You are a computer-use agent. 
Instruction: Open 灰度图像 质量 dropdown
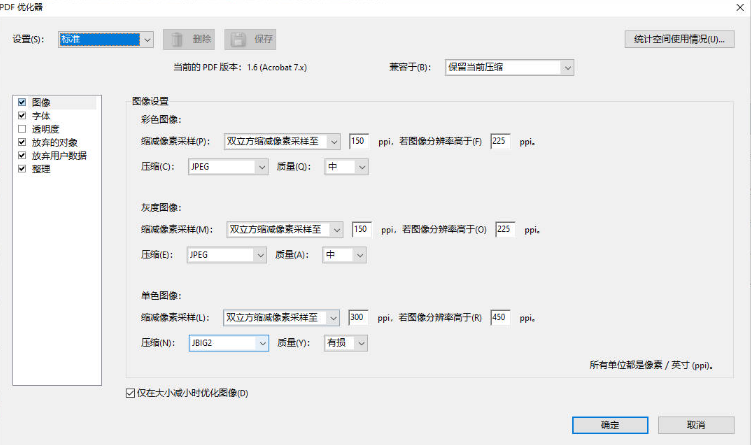tap(344, 255)
